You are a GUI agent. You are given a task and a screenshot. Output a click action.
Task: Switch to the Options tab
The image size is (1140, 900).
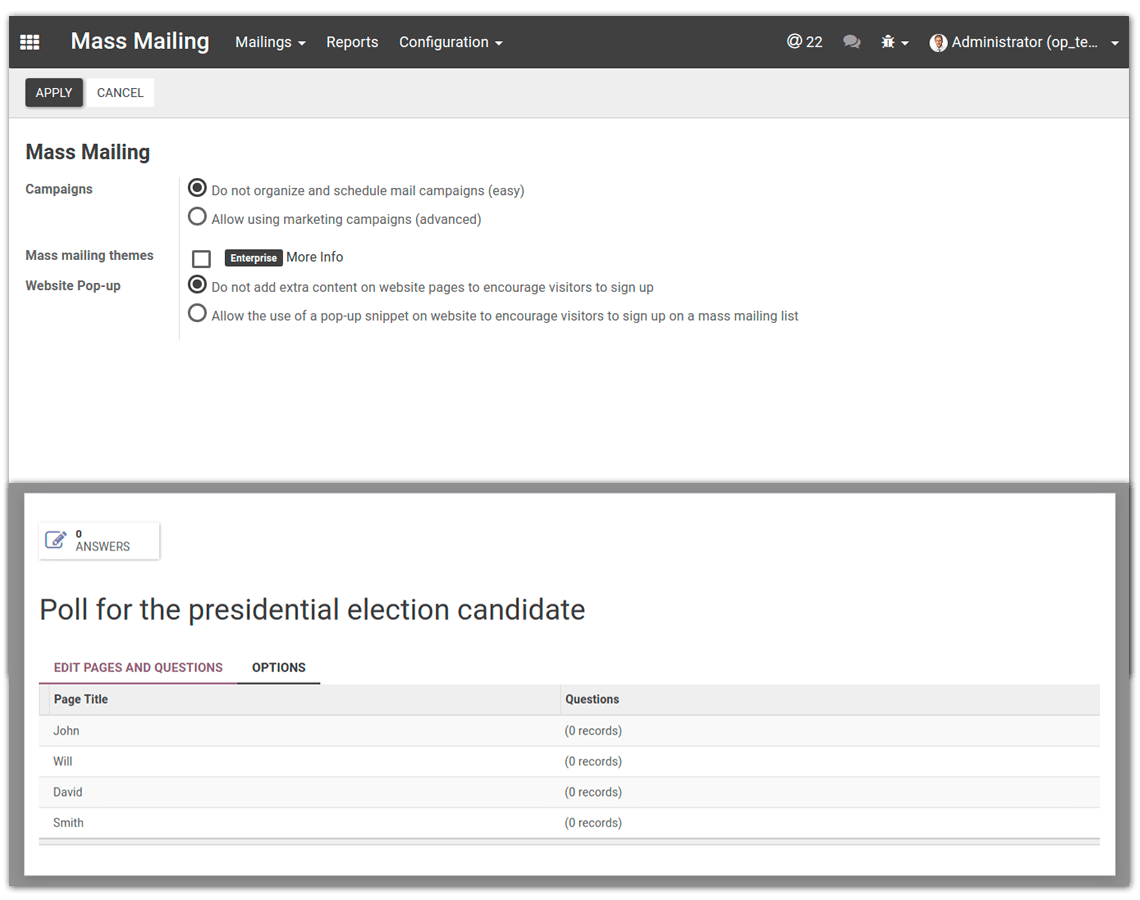(x=278, y=667)
